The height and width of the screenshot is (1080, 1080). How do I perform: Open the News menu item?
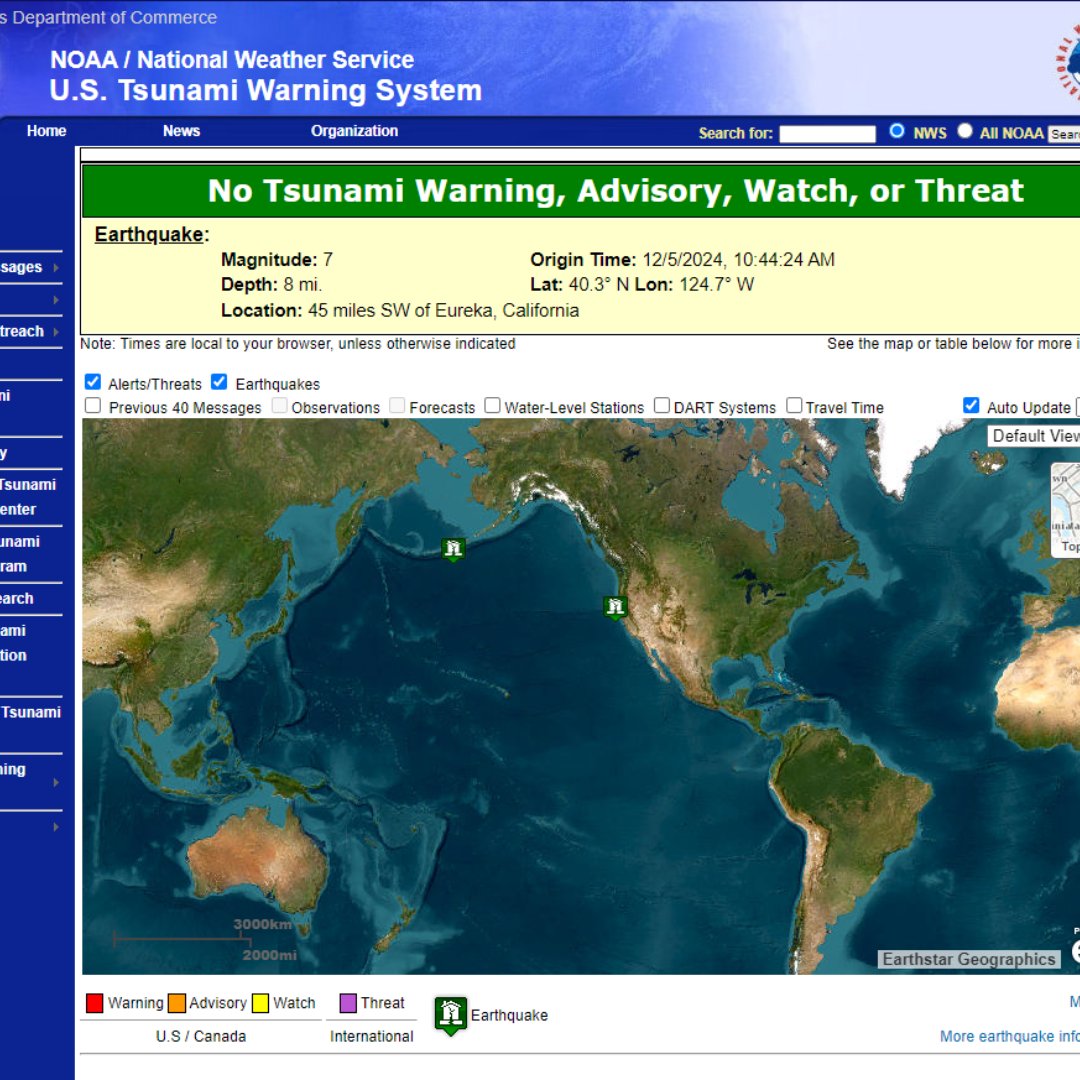click(181, 131)
